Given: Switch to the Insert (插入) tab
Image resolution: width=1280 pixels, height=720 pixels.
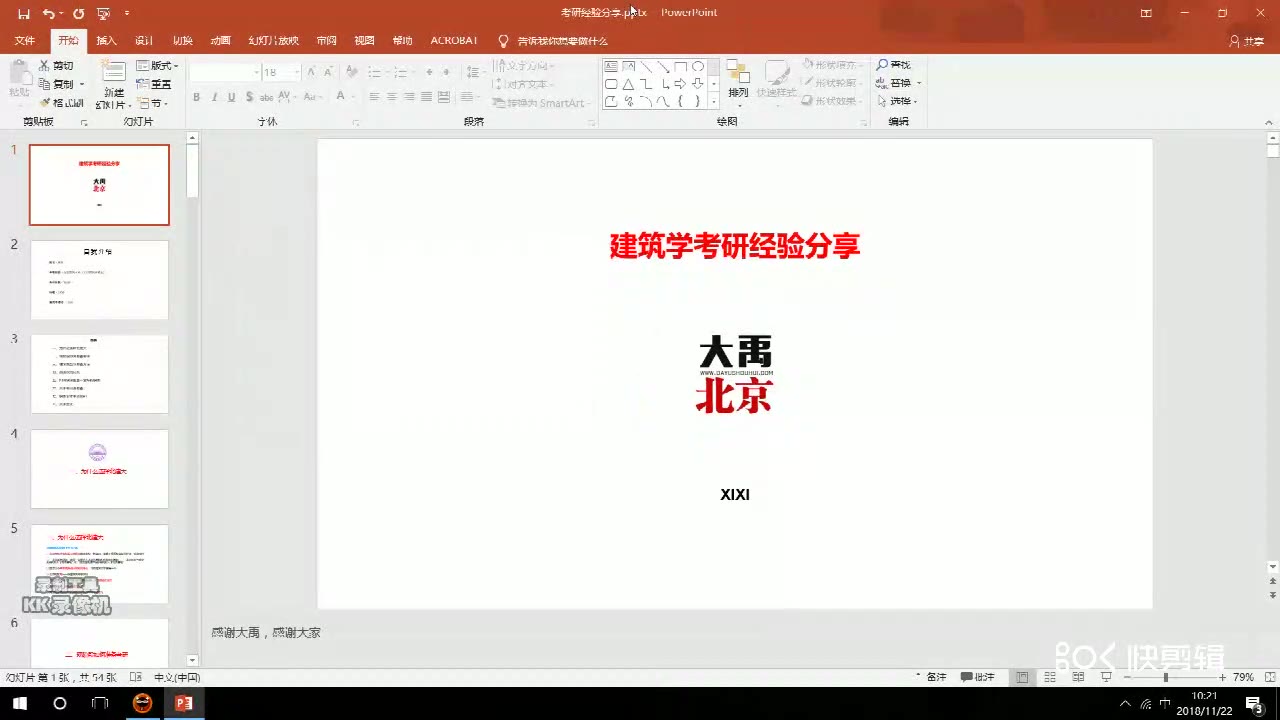Looking at the screenshot, I should [x=106, y=41].
